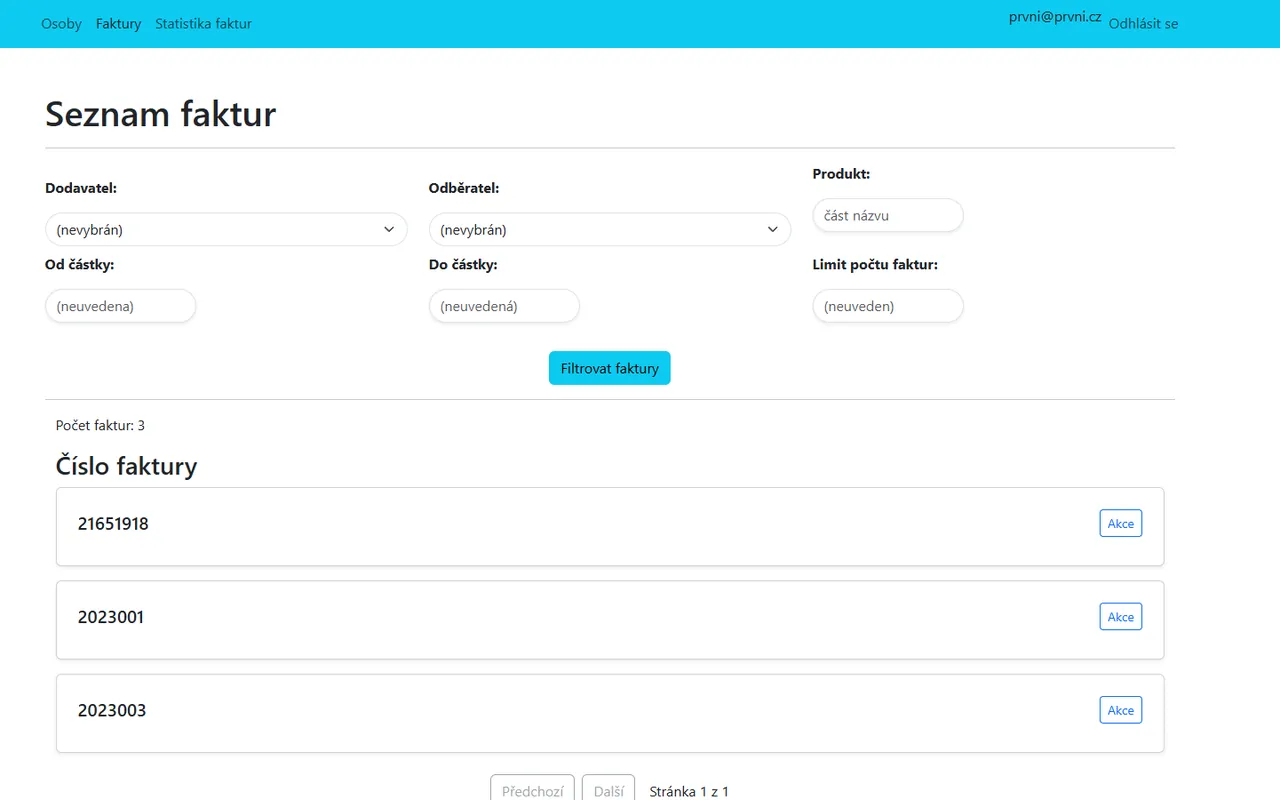1280x800 pixels.
Task: Click the Předchozí pagination button
Action: [x=532, y=790]
